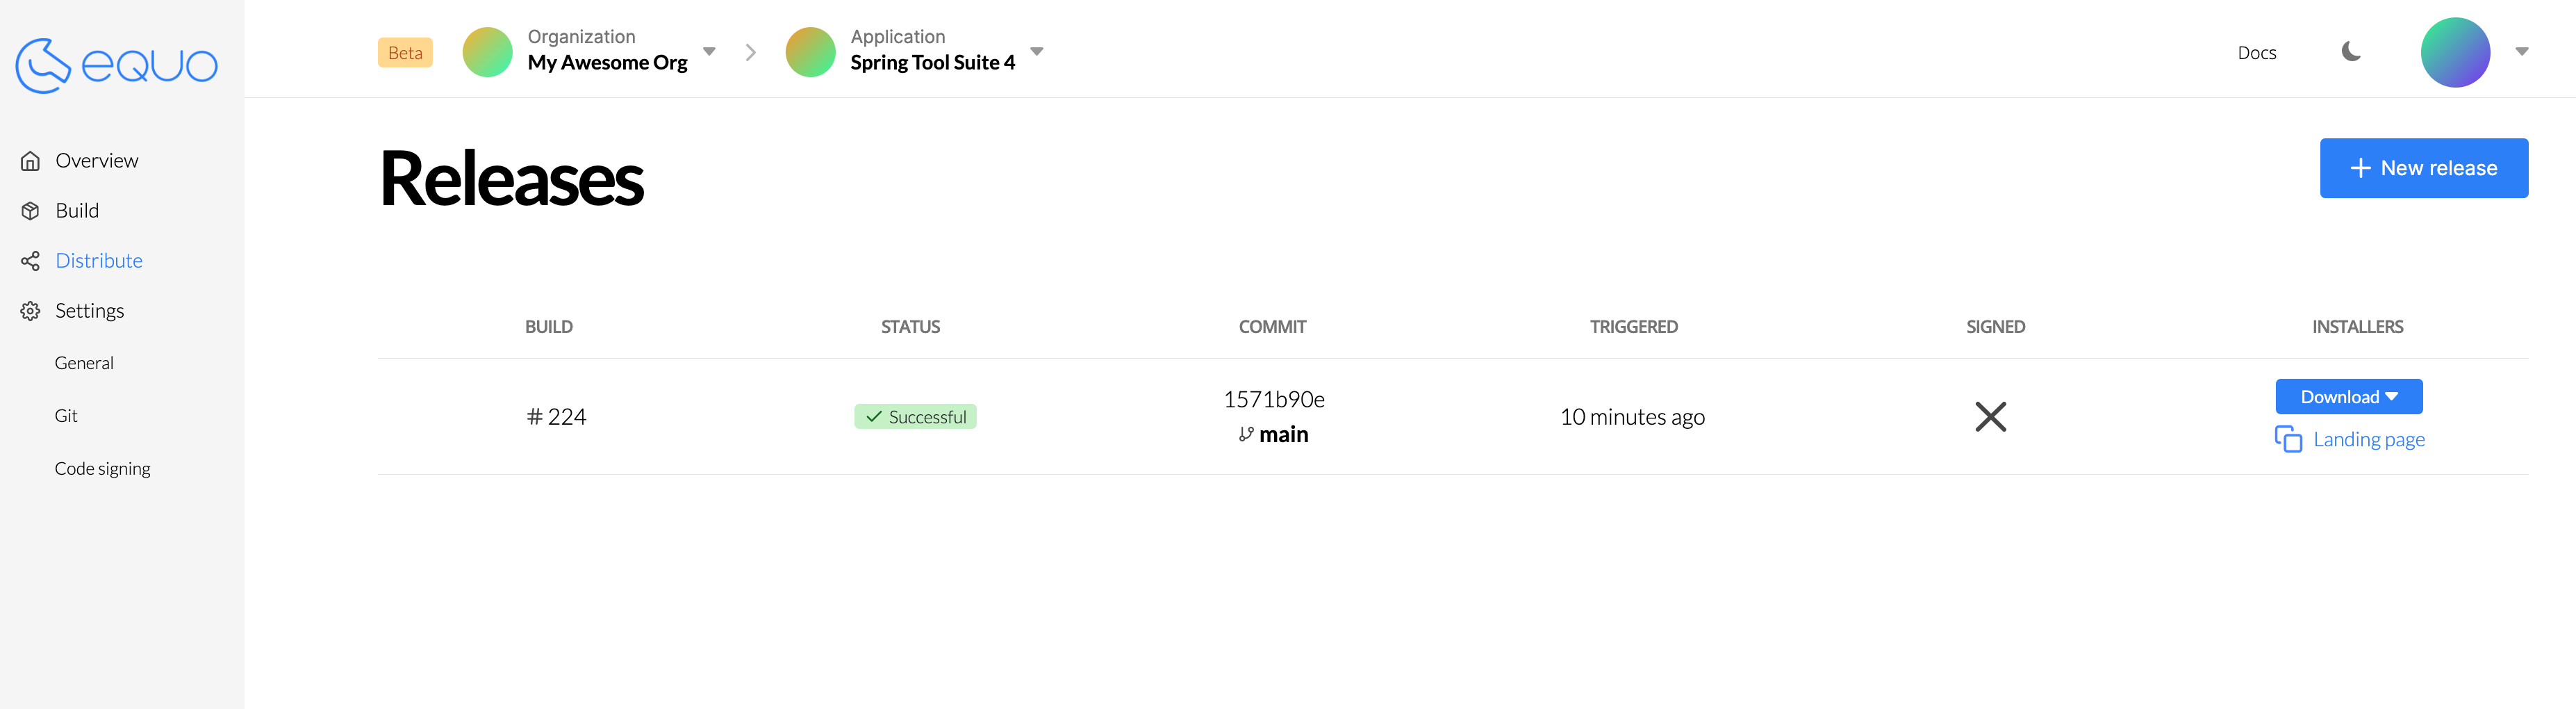Click the Spring Tool Suite application avatar

(810, 52)
